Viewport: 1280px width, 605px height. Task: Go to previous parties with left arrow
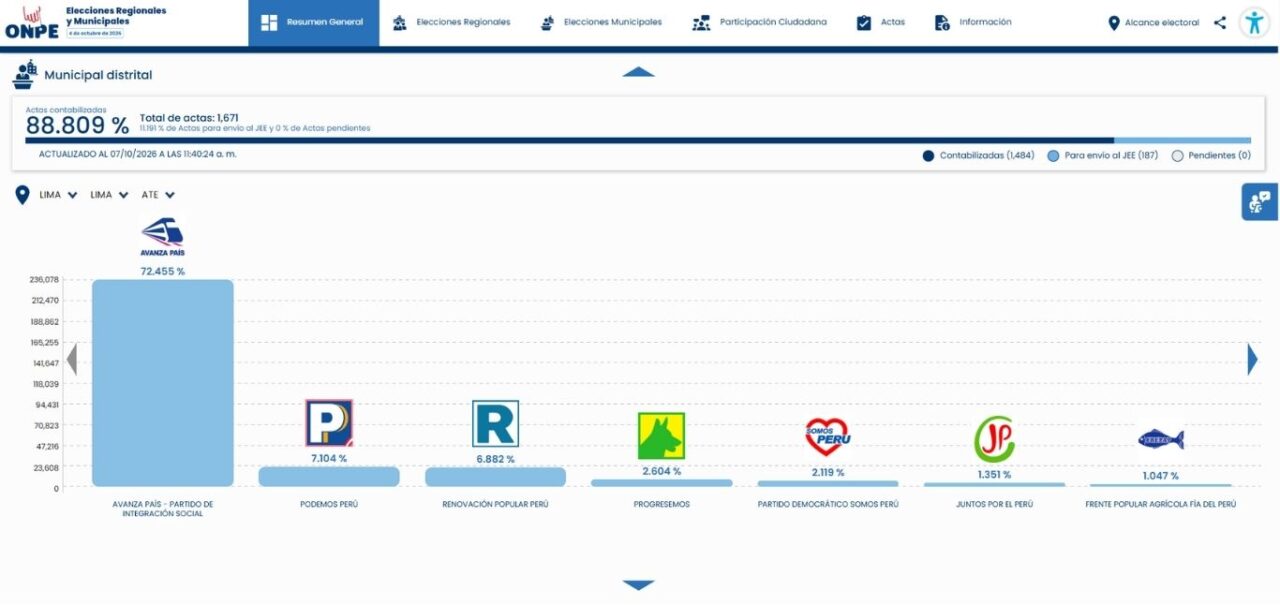pyautogui.click(x=72, y=359)
